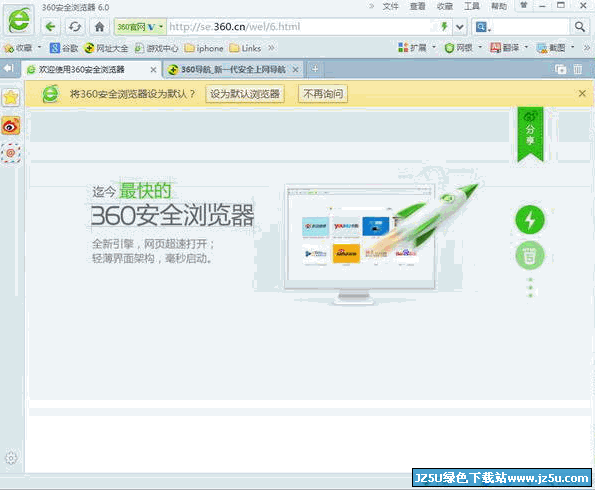The image size is (595, 490).
Task: Open the 扩展 extensions dropdown
Action: [x=416, y=48]
